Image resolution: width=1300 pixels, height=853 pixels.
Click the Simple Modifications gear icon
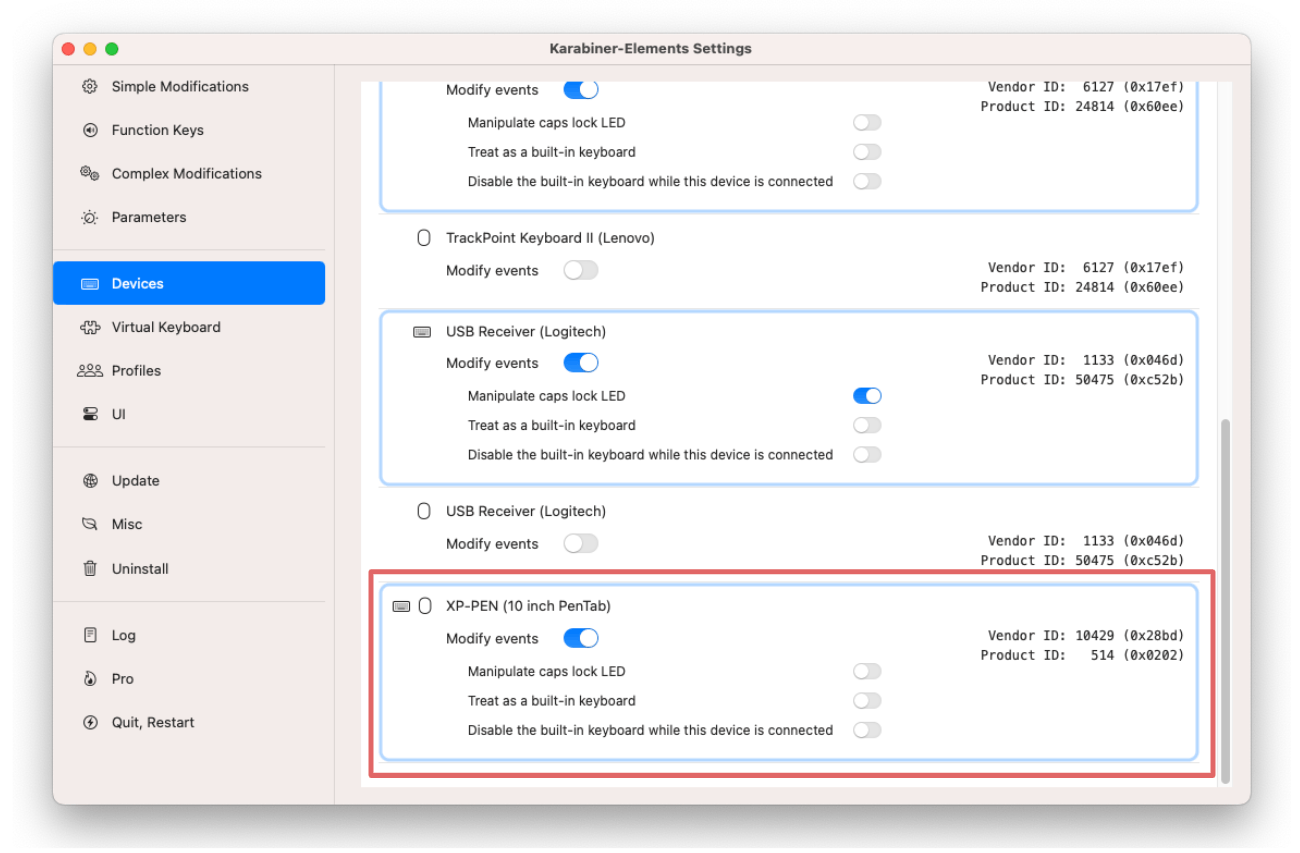(90, 87)
